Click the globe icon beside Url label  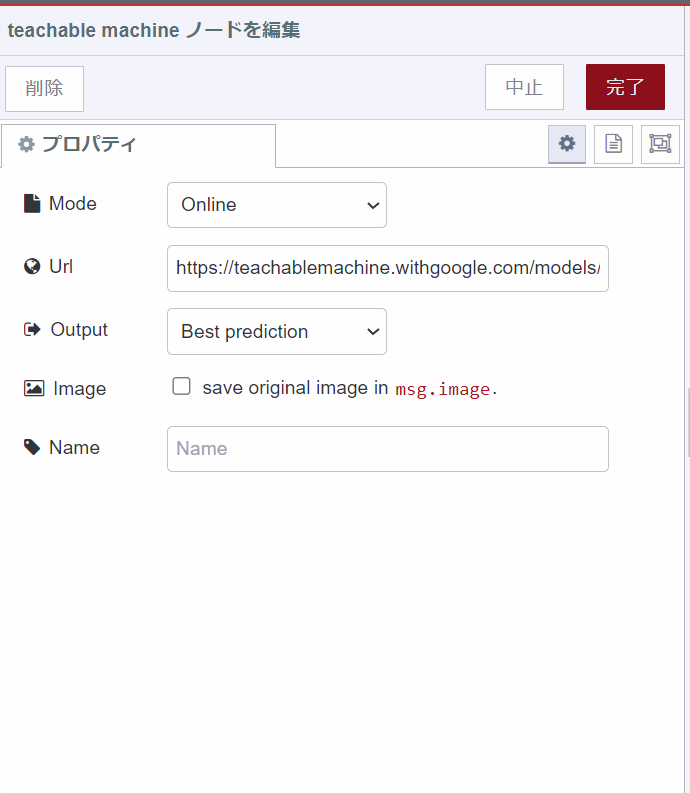point(32,267)
